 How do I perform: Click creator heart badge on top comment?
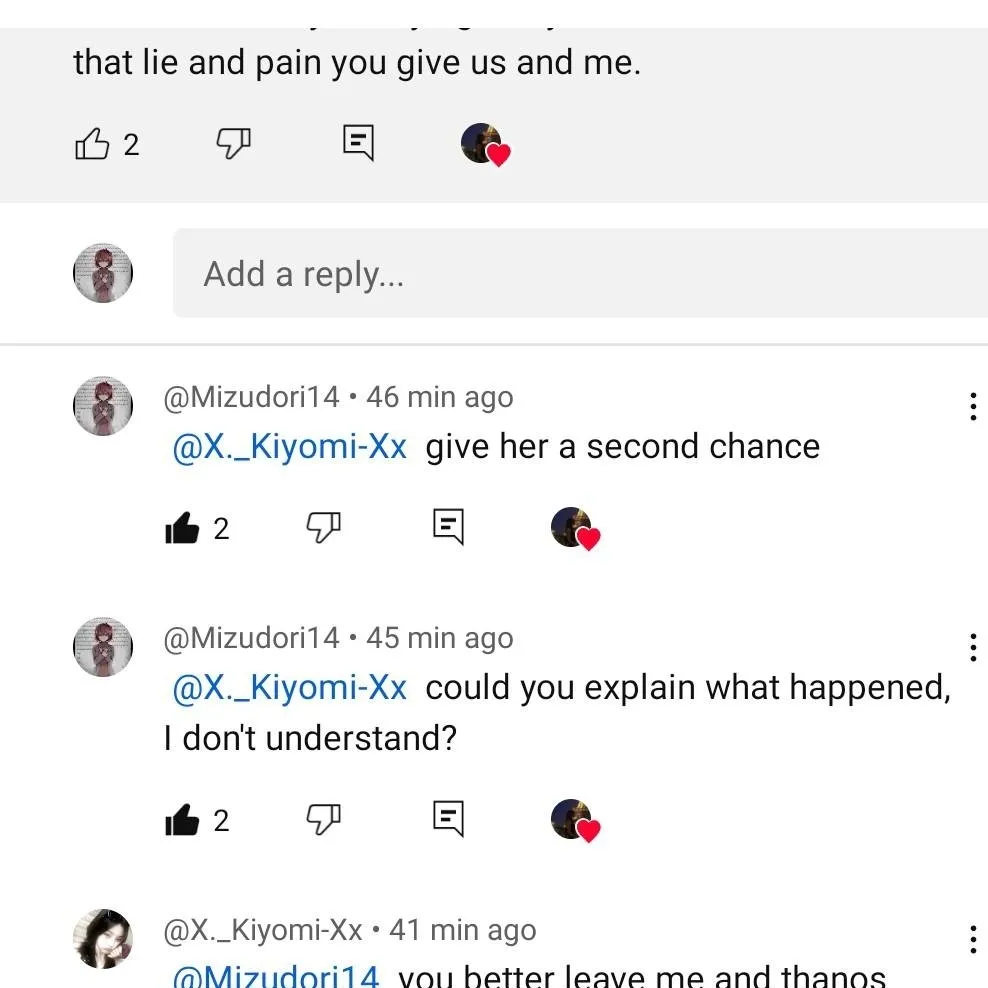(485, 146)
